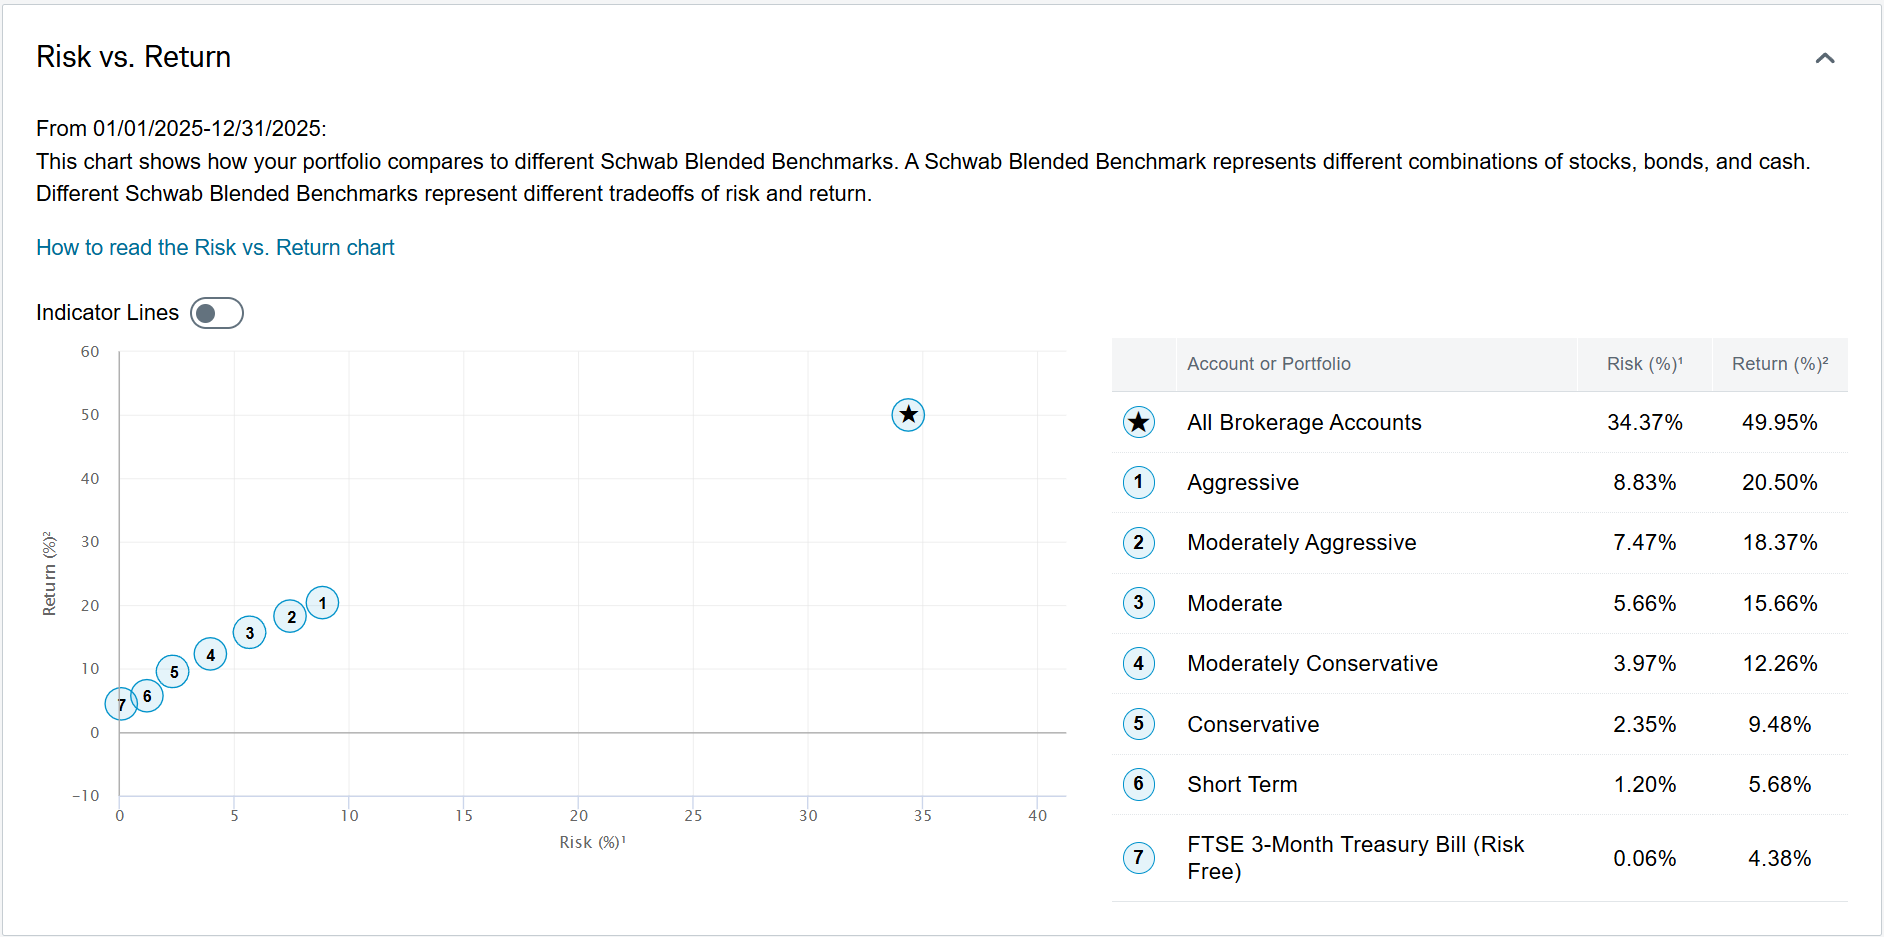Click chart marker 7 near the origin
The width and height of the screenshot is (1884, 937).
click(x=120, y=704)
